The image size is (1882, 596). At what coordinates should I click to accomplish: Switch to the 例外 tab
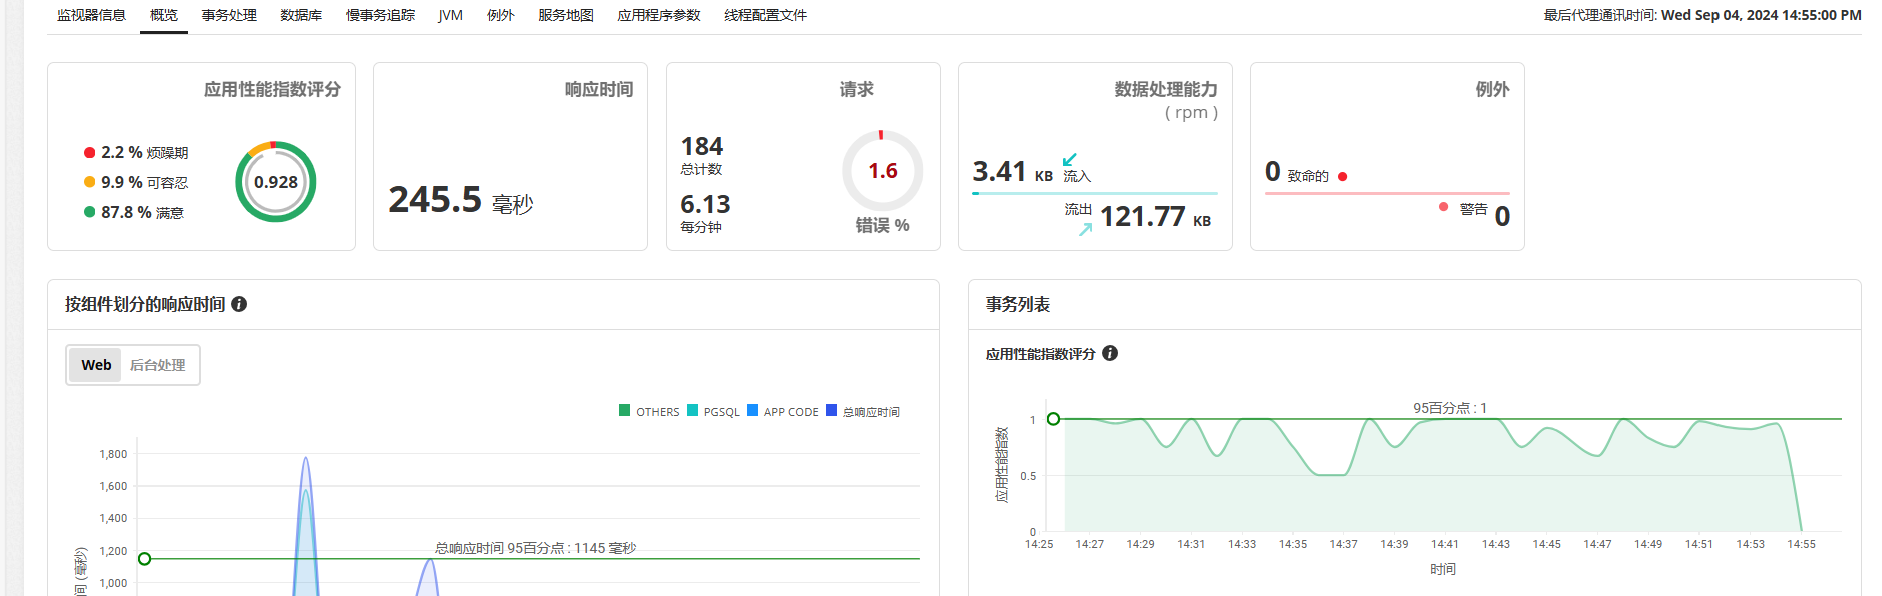pyautogui.click(x=500, y=15)
